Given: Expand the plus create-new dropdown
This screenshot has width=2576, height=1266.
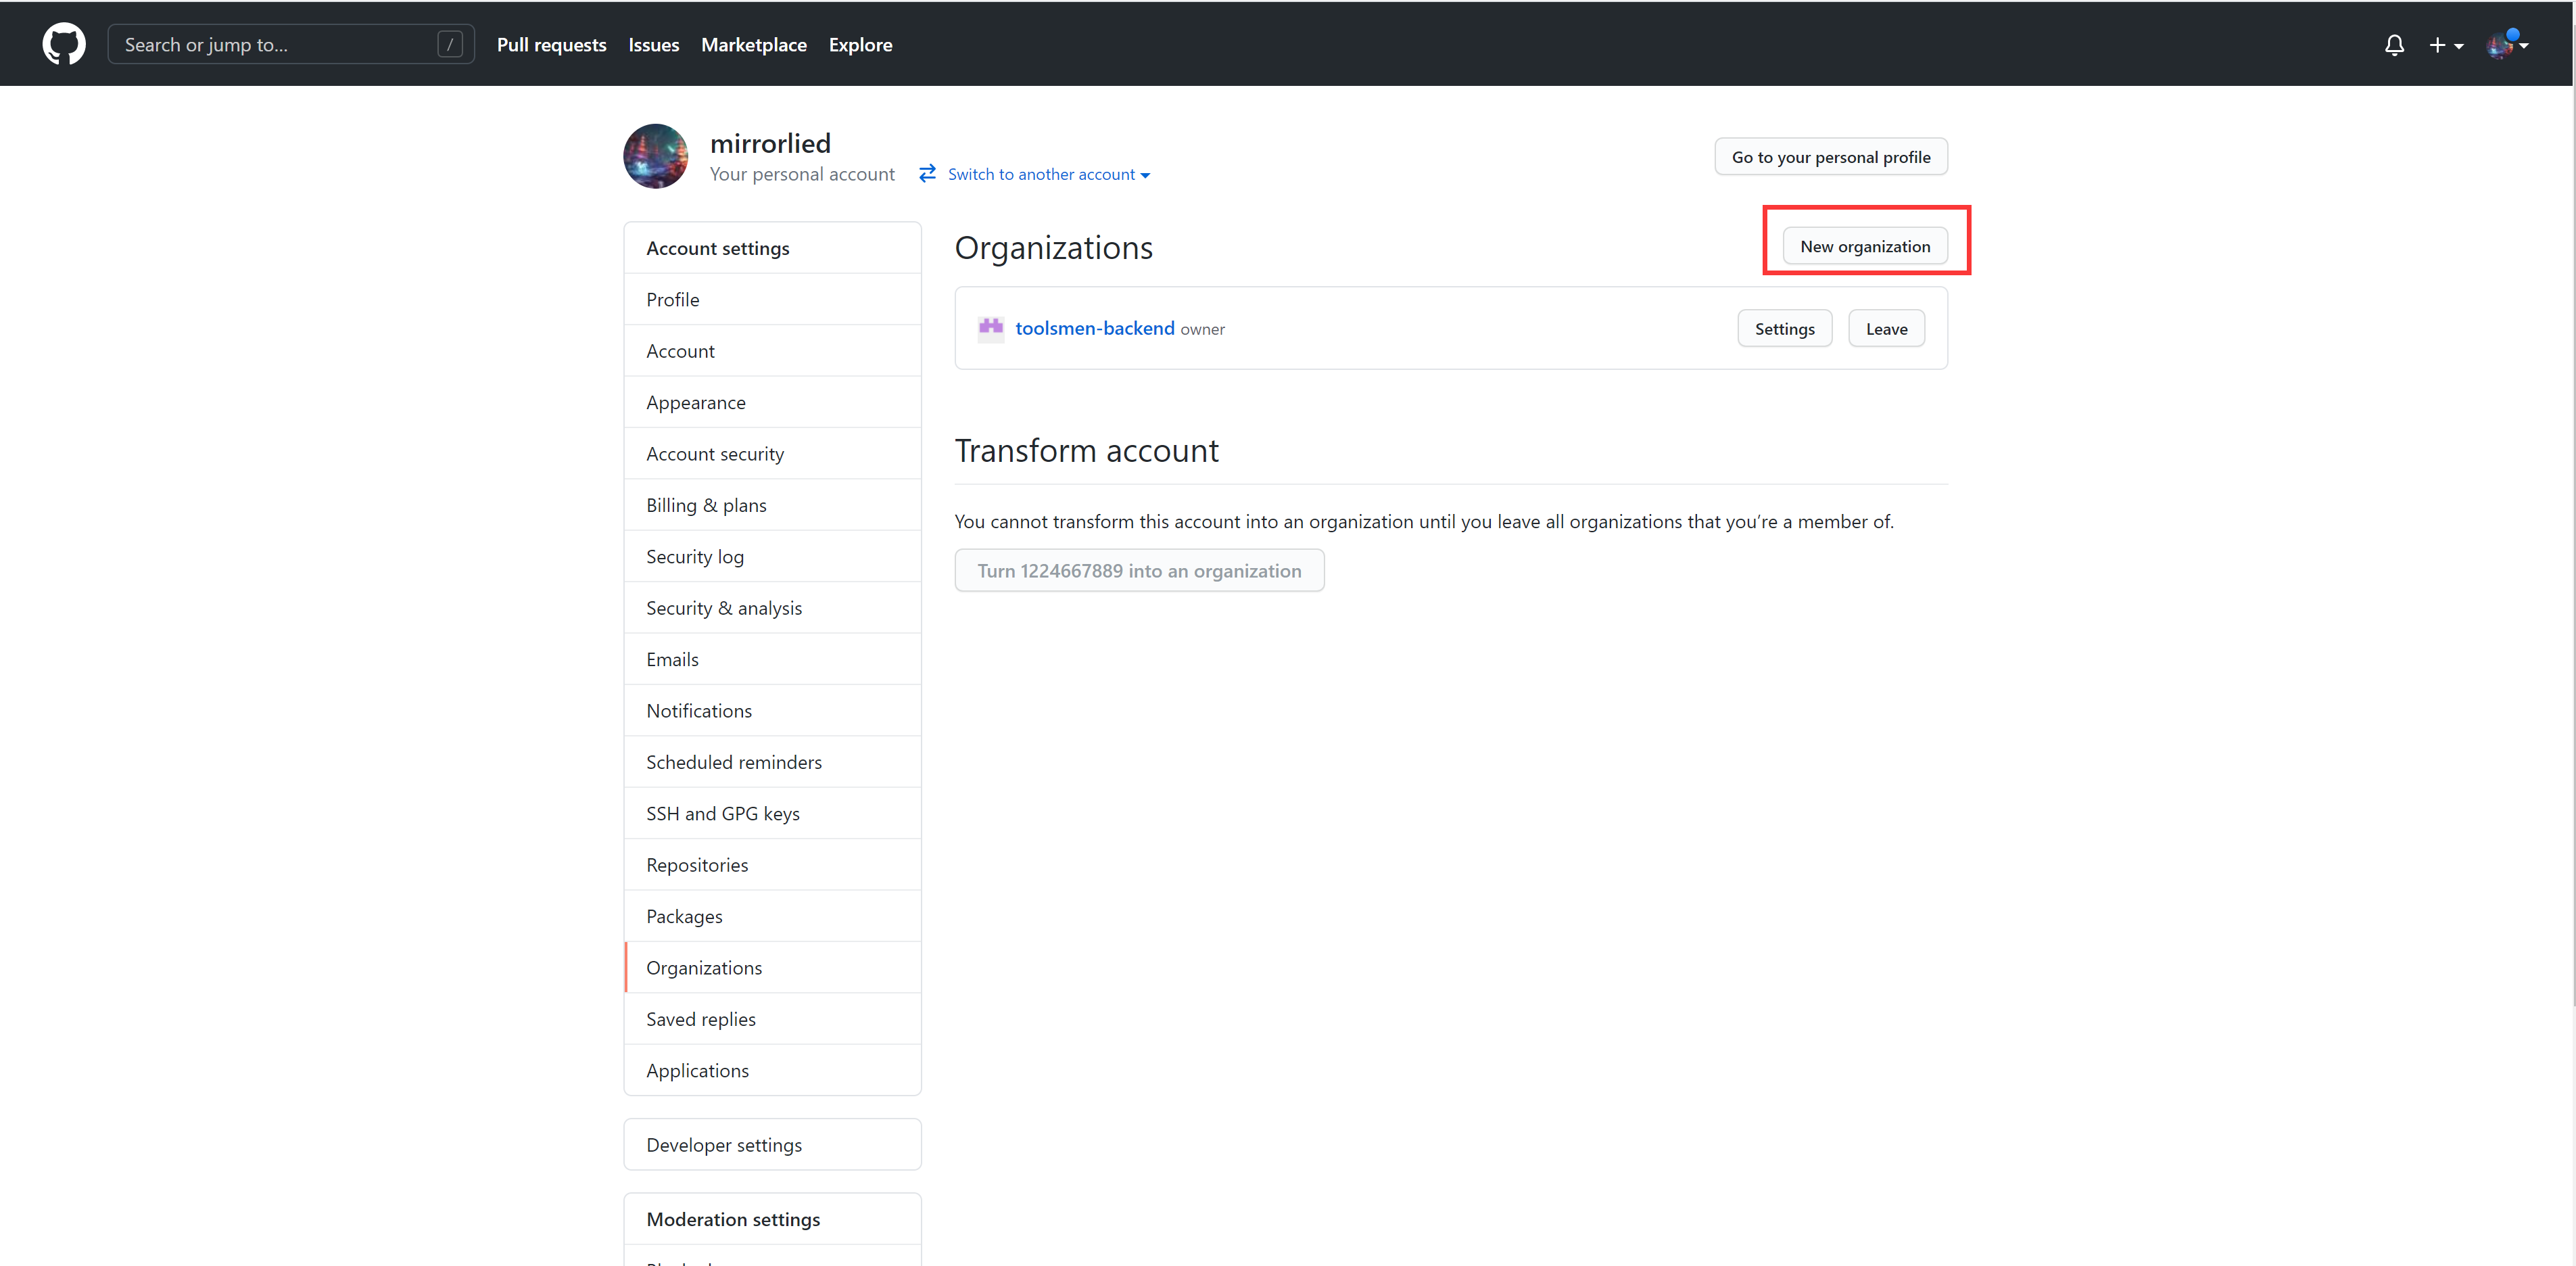Looking at the screenshot, I should point(2446,45).
